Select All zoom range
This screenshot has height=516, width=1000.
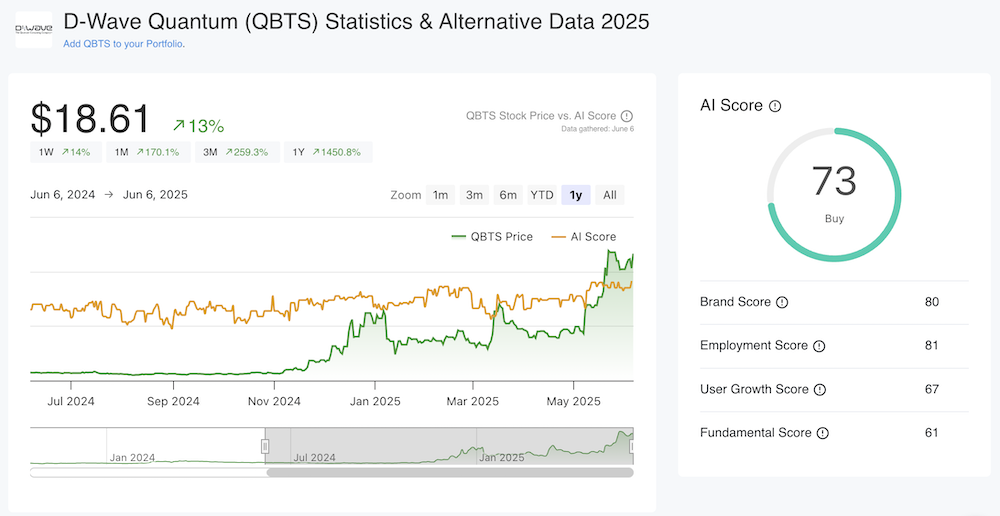610,195
